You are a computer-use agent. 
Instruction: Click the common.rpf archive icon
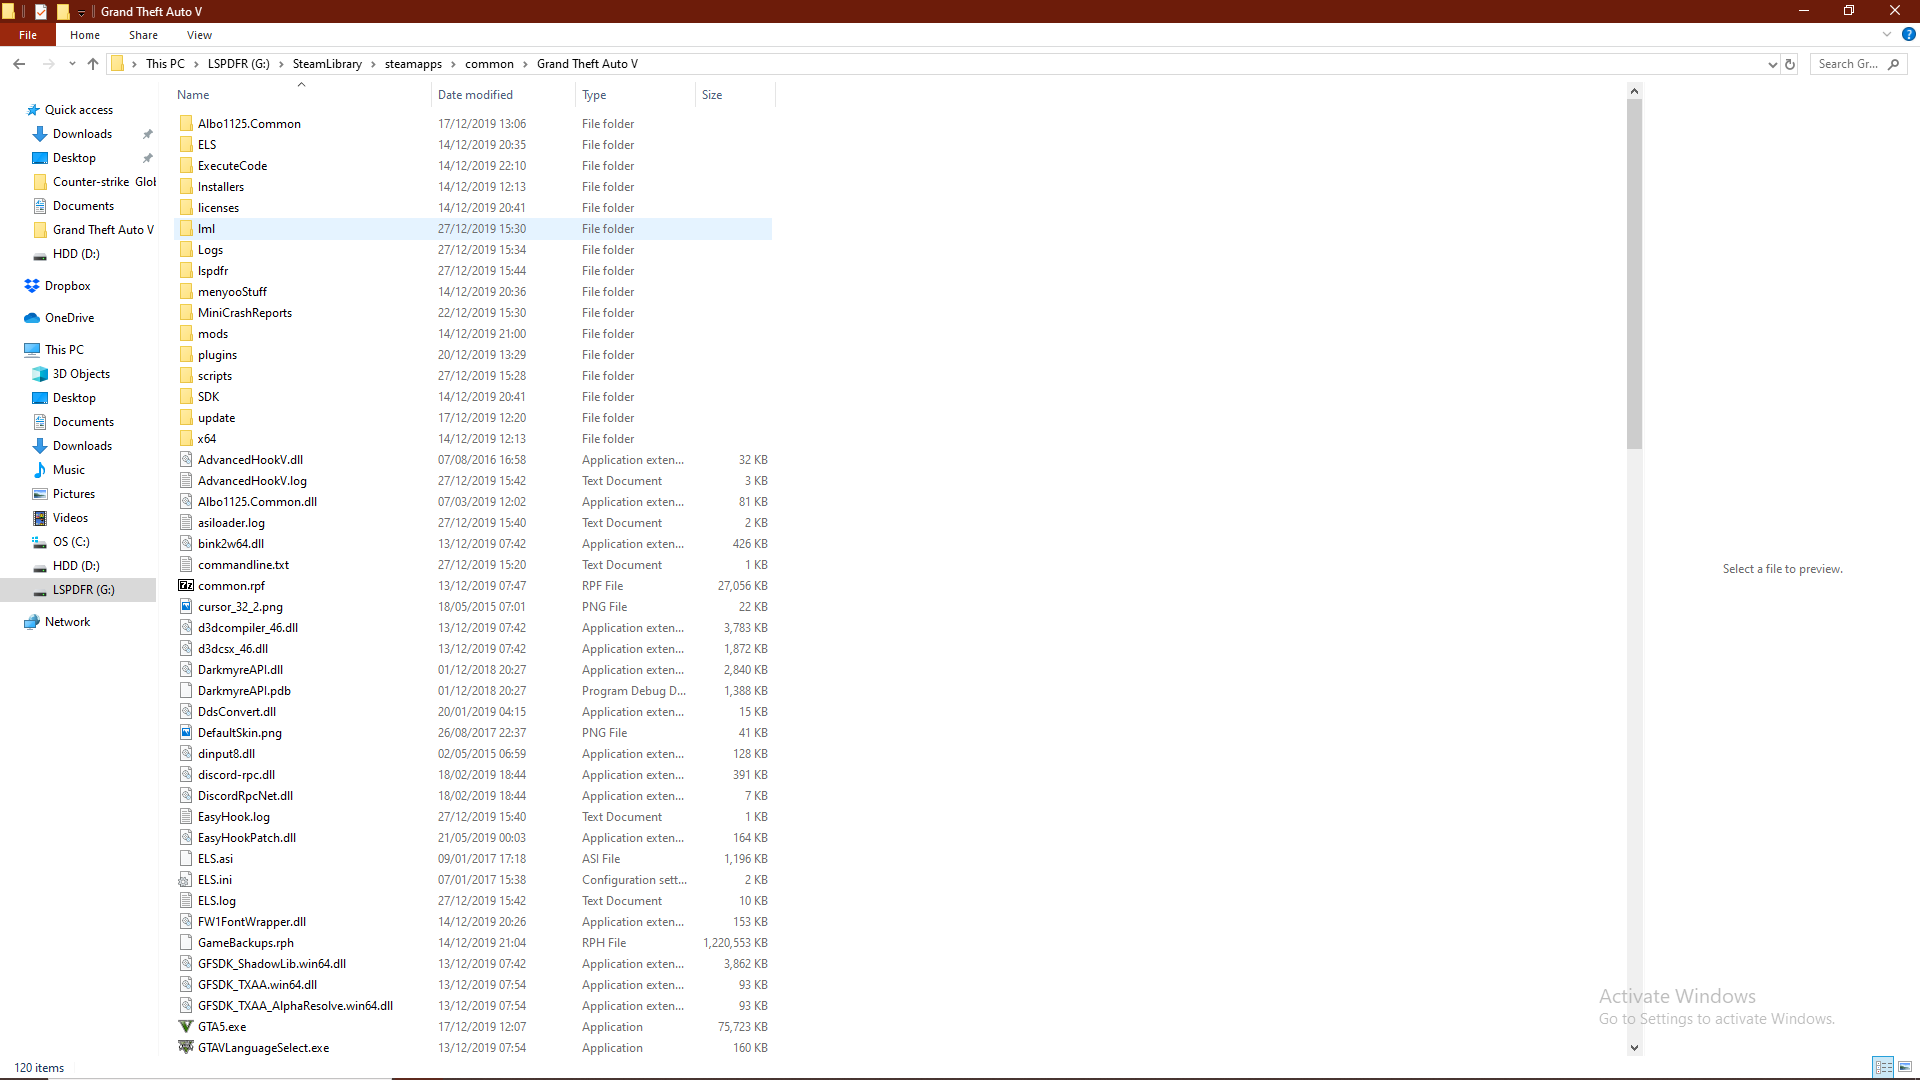coord(186,586)
